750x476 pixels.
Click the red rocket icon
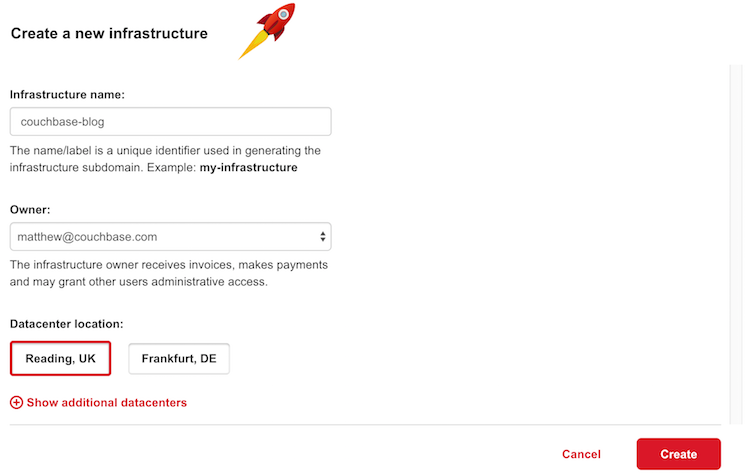[x=267, y=29]
